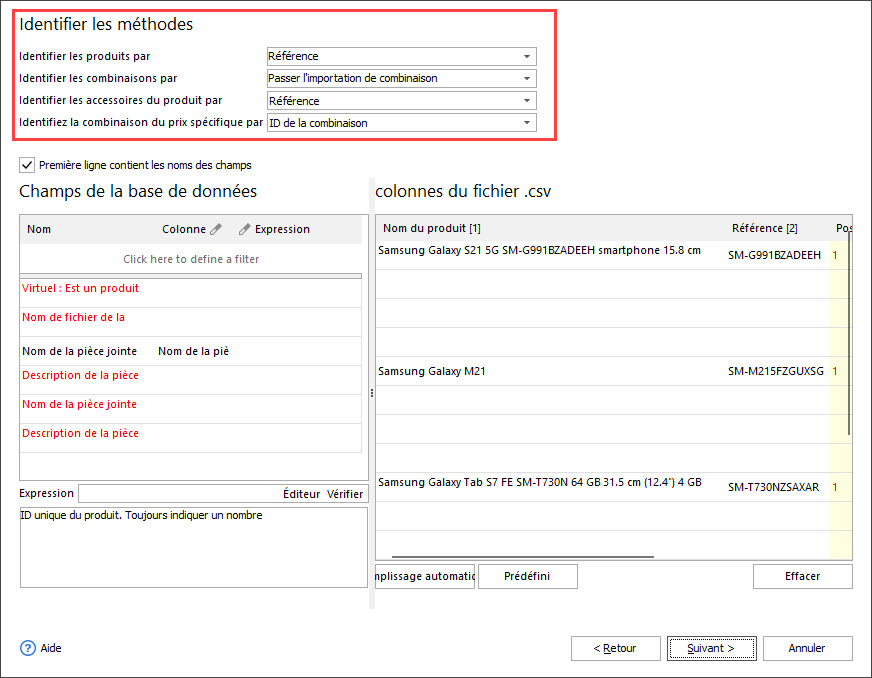Open the expression Éditeur link

tap(301, 494)
